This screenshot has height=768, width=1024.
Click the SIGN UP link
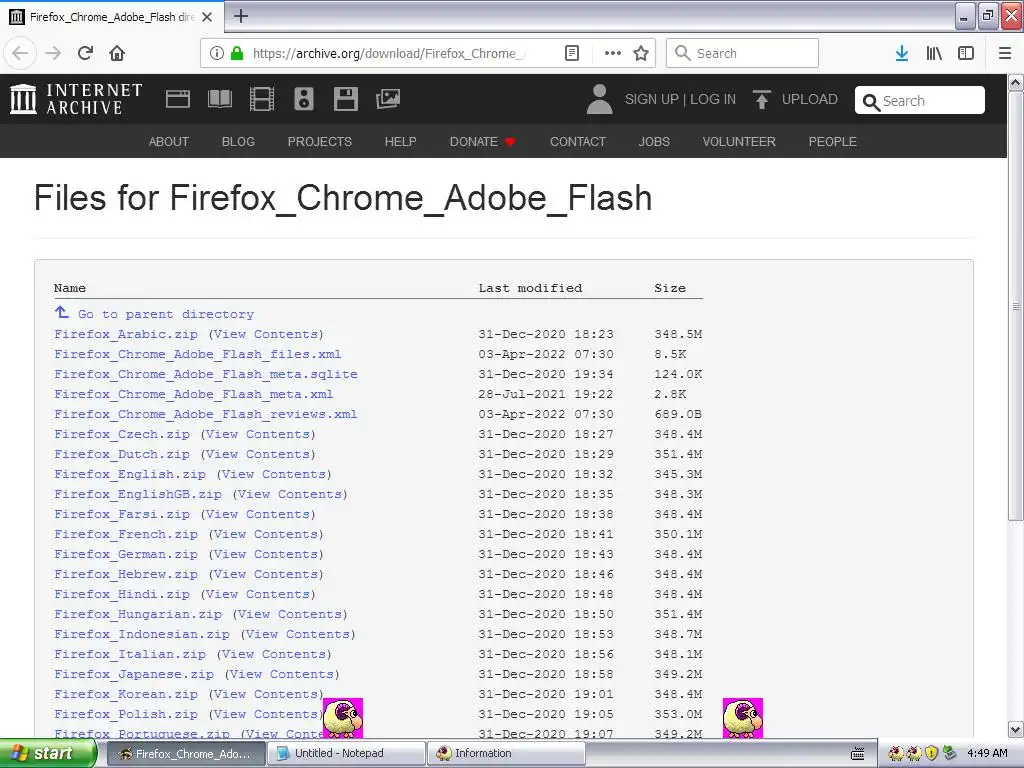652,99
